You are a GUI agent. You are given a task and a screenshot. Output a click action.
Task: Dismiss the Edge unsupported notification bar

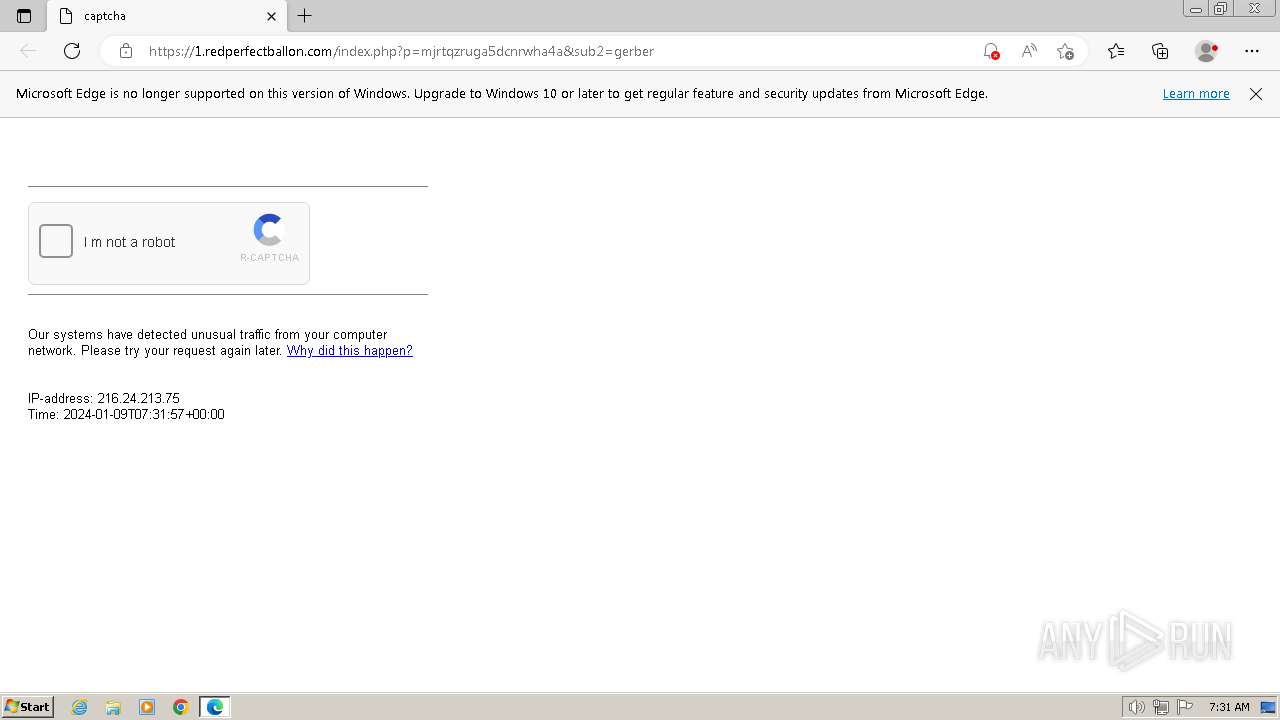click(x=1256, y=94)
